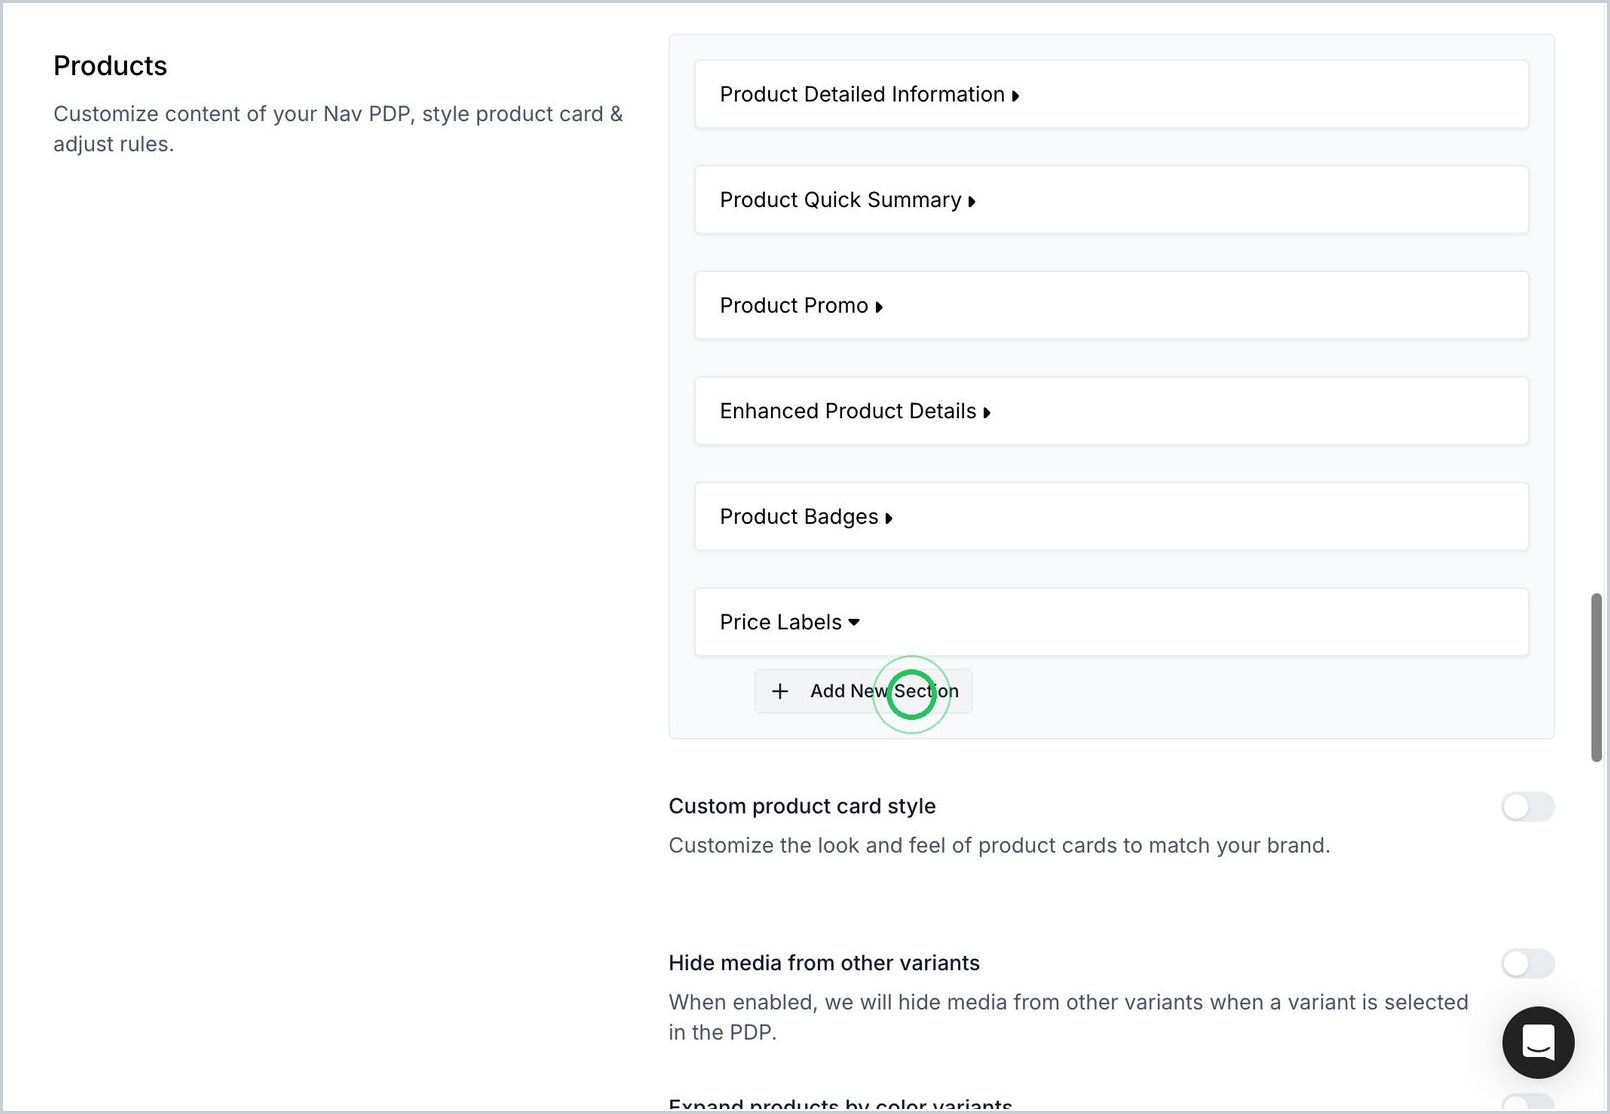This screenshot has width=1610, height=1114.
Task: Click the 'Customize the look and feel' description
Action: [999, 846]
